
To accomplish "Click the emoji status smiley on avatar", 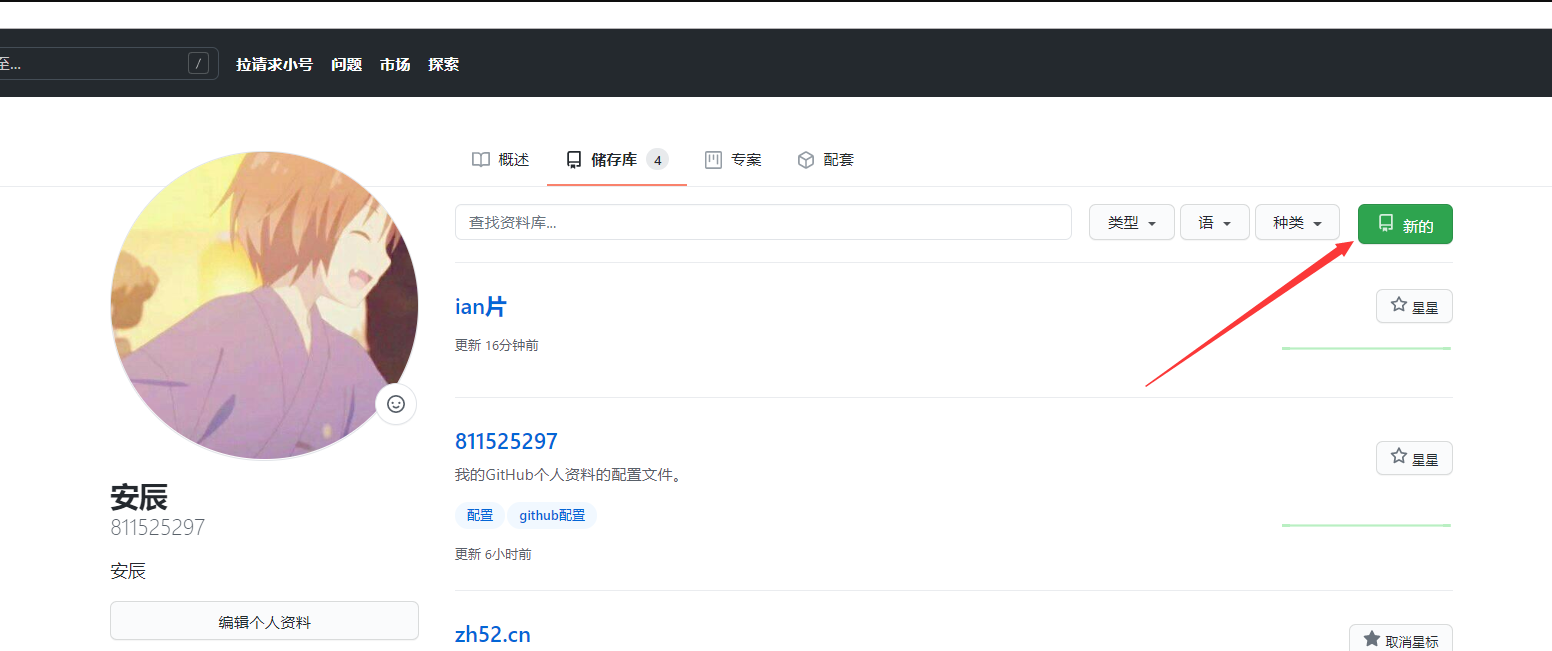I will [396, 404].
